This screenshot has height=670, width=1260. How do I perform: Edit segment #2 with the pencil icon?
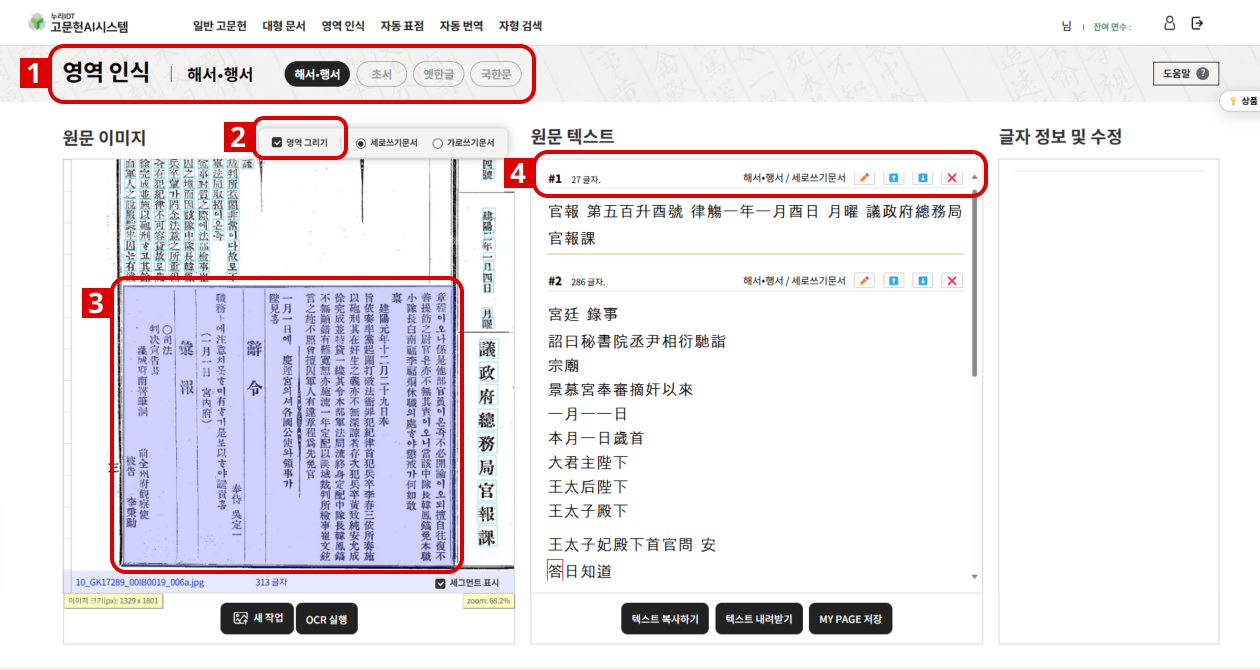click(864, 281)
